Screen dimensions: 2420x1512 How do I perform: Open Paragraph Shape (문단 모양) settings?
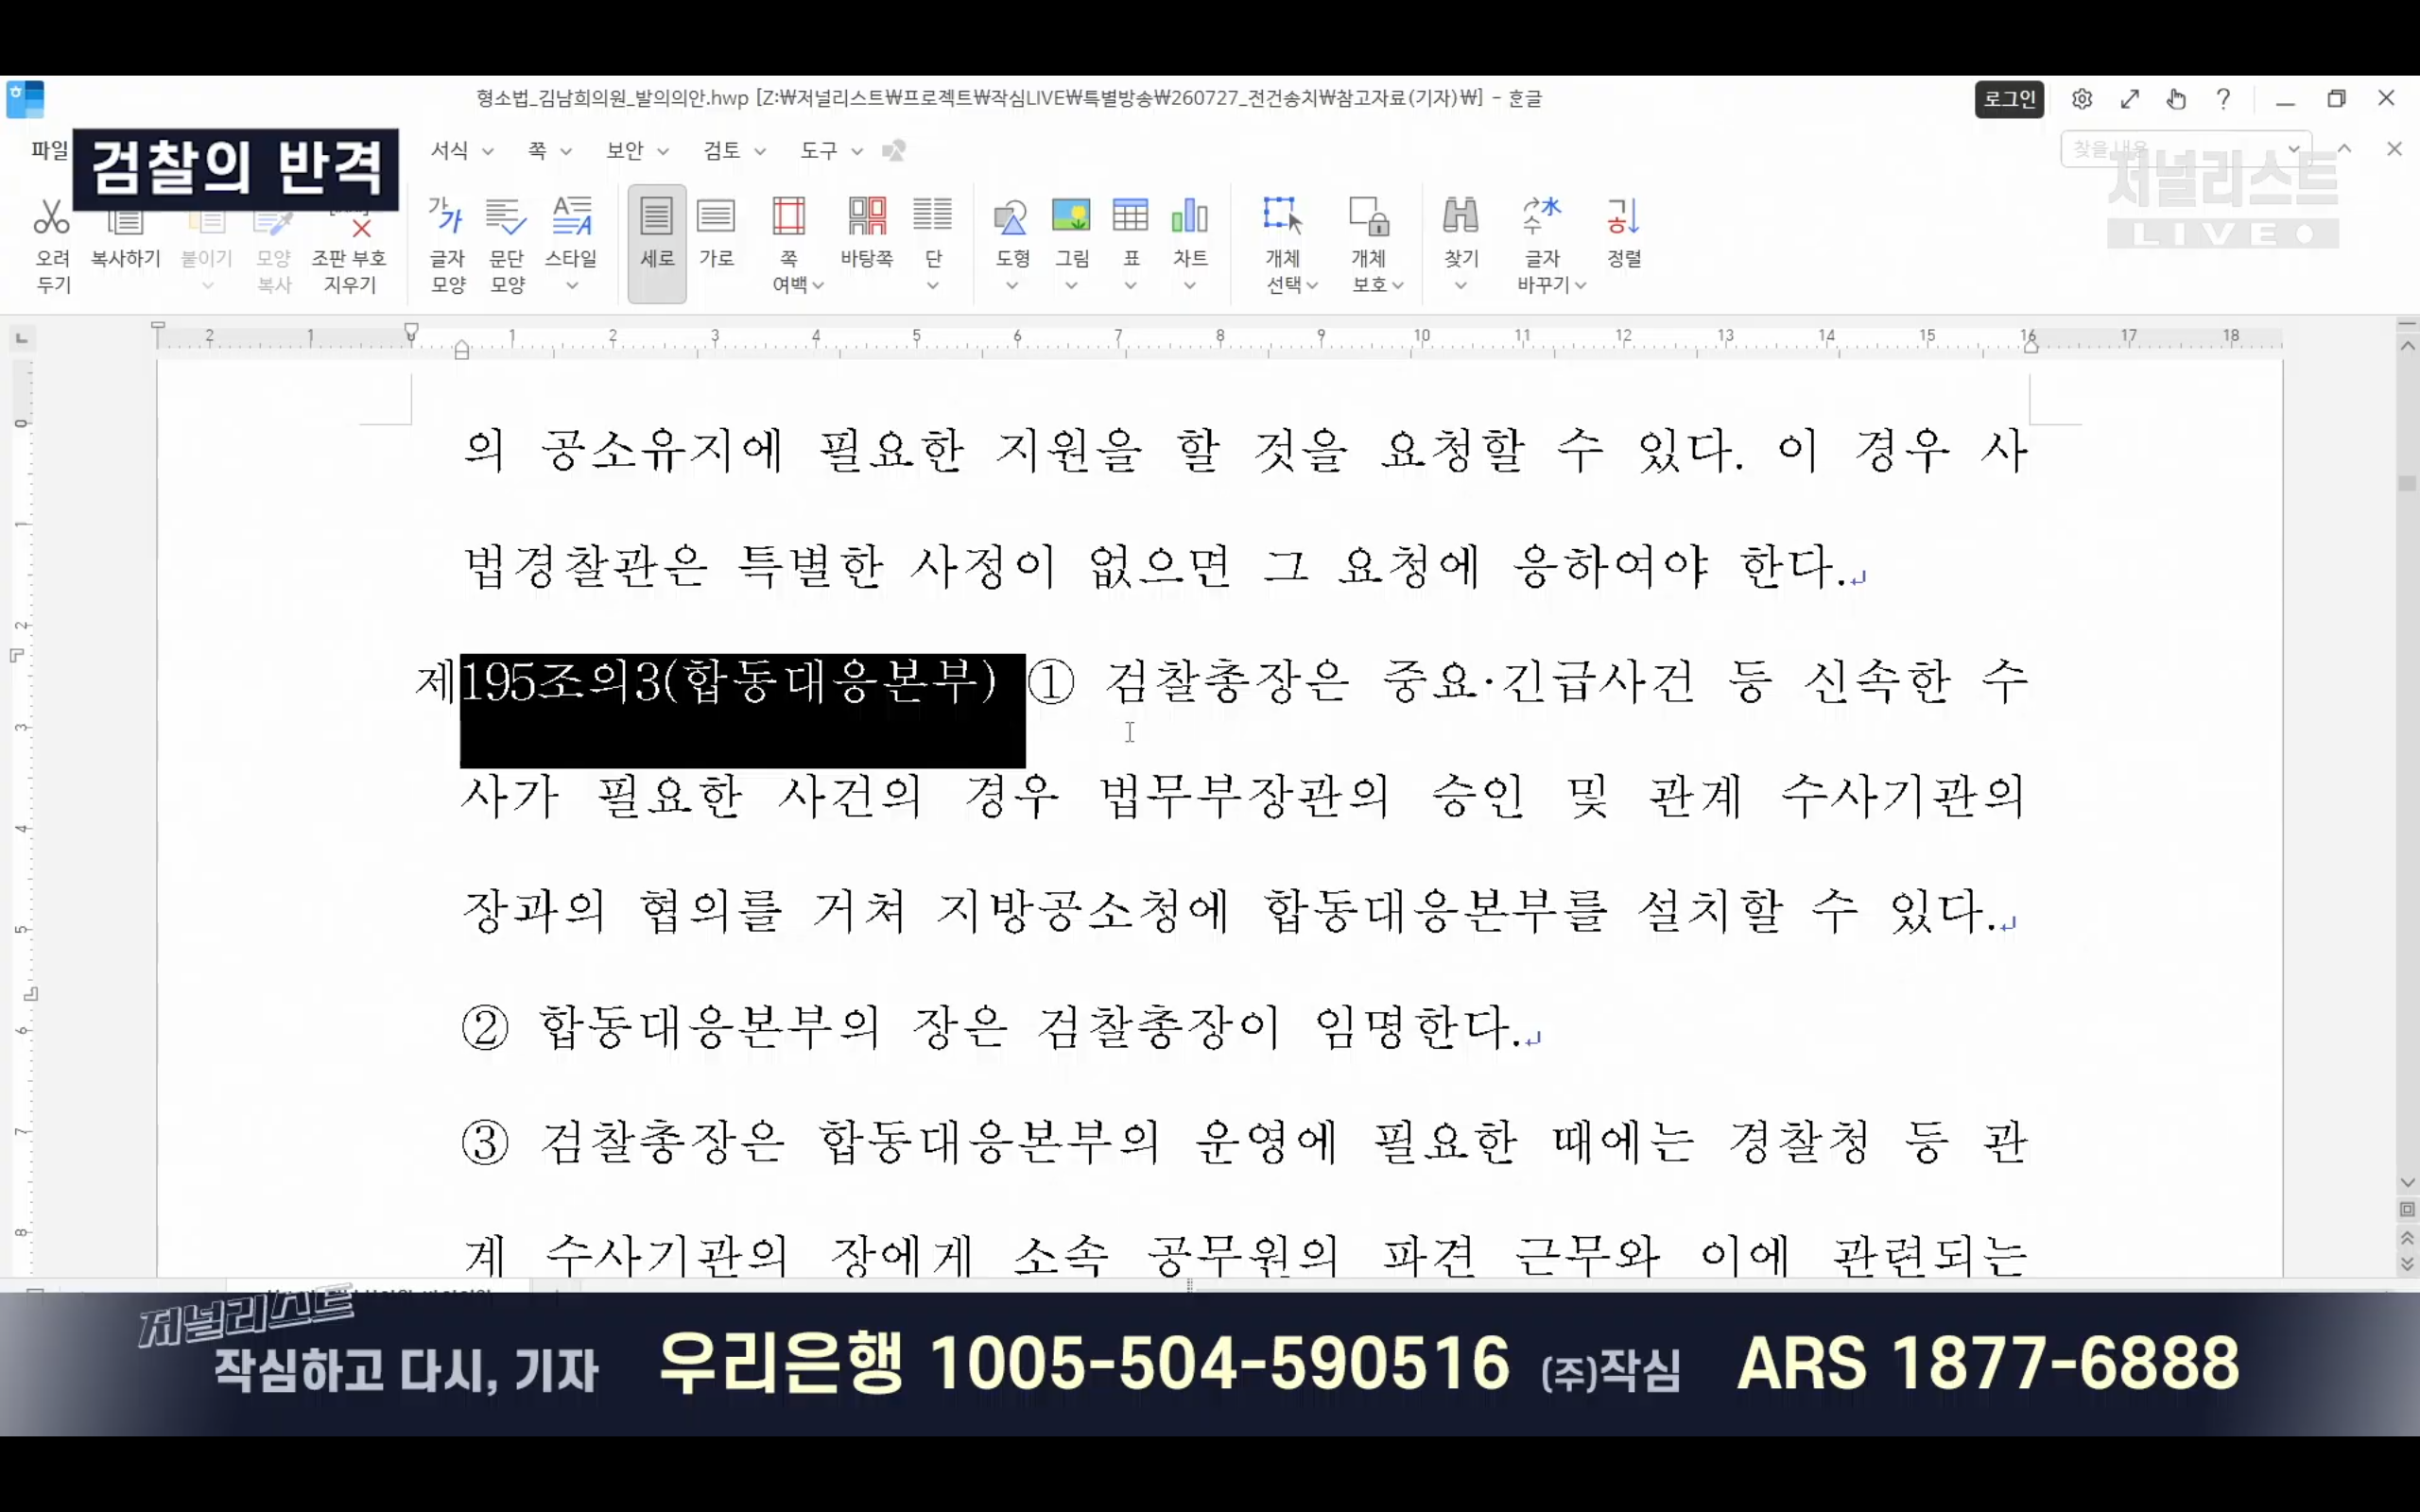point(507,215)
